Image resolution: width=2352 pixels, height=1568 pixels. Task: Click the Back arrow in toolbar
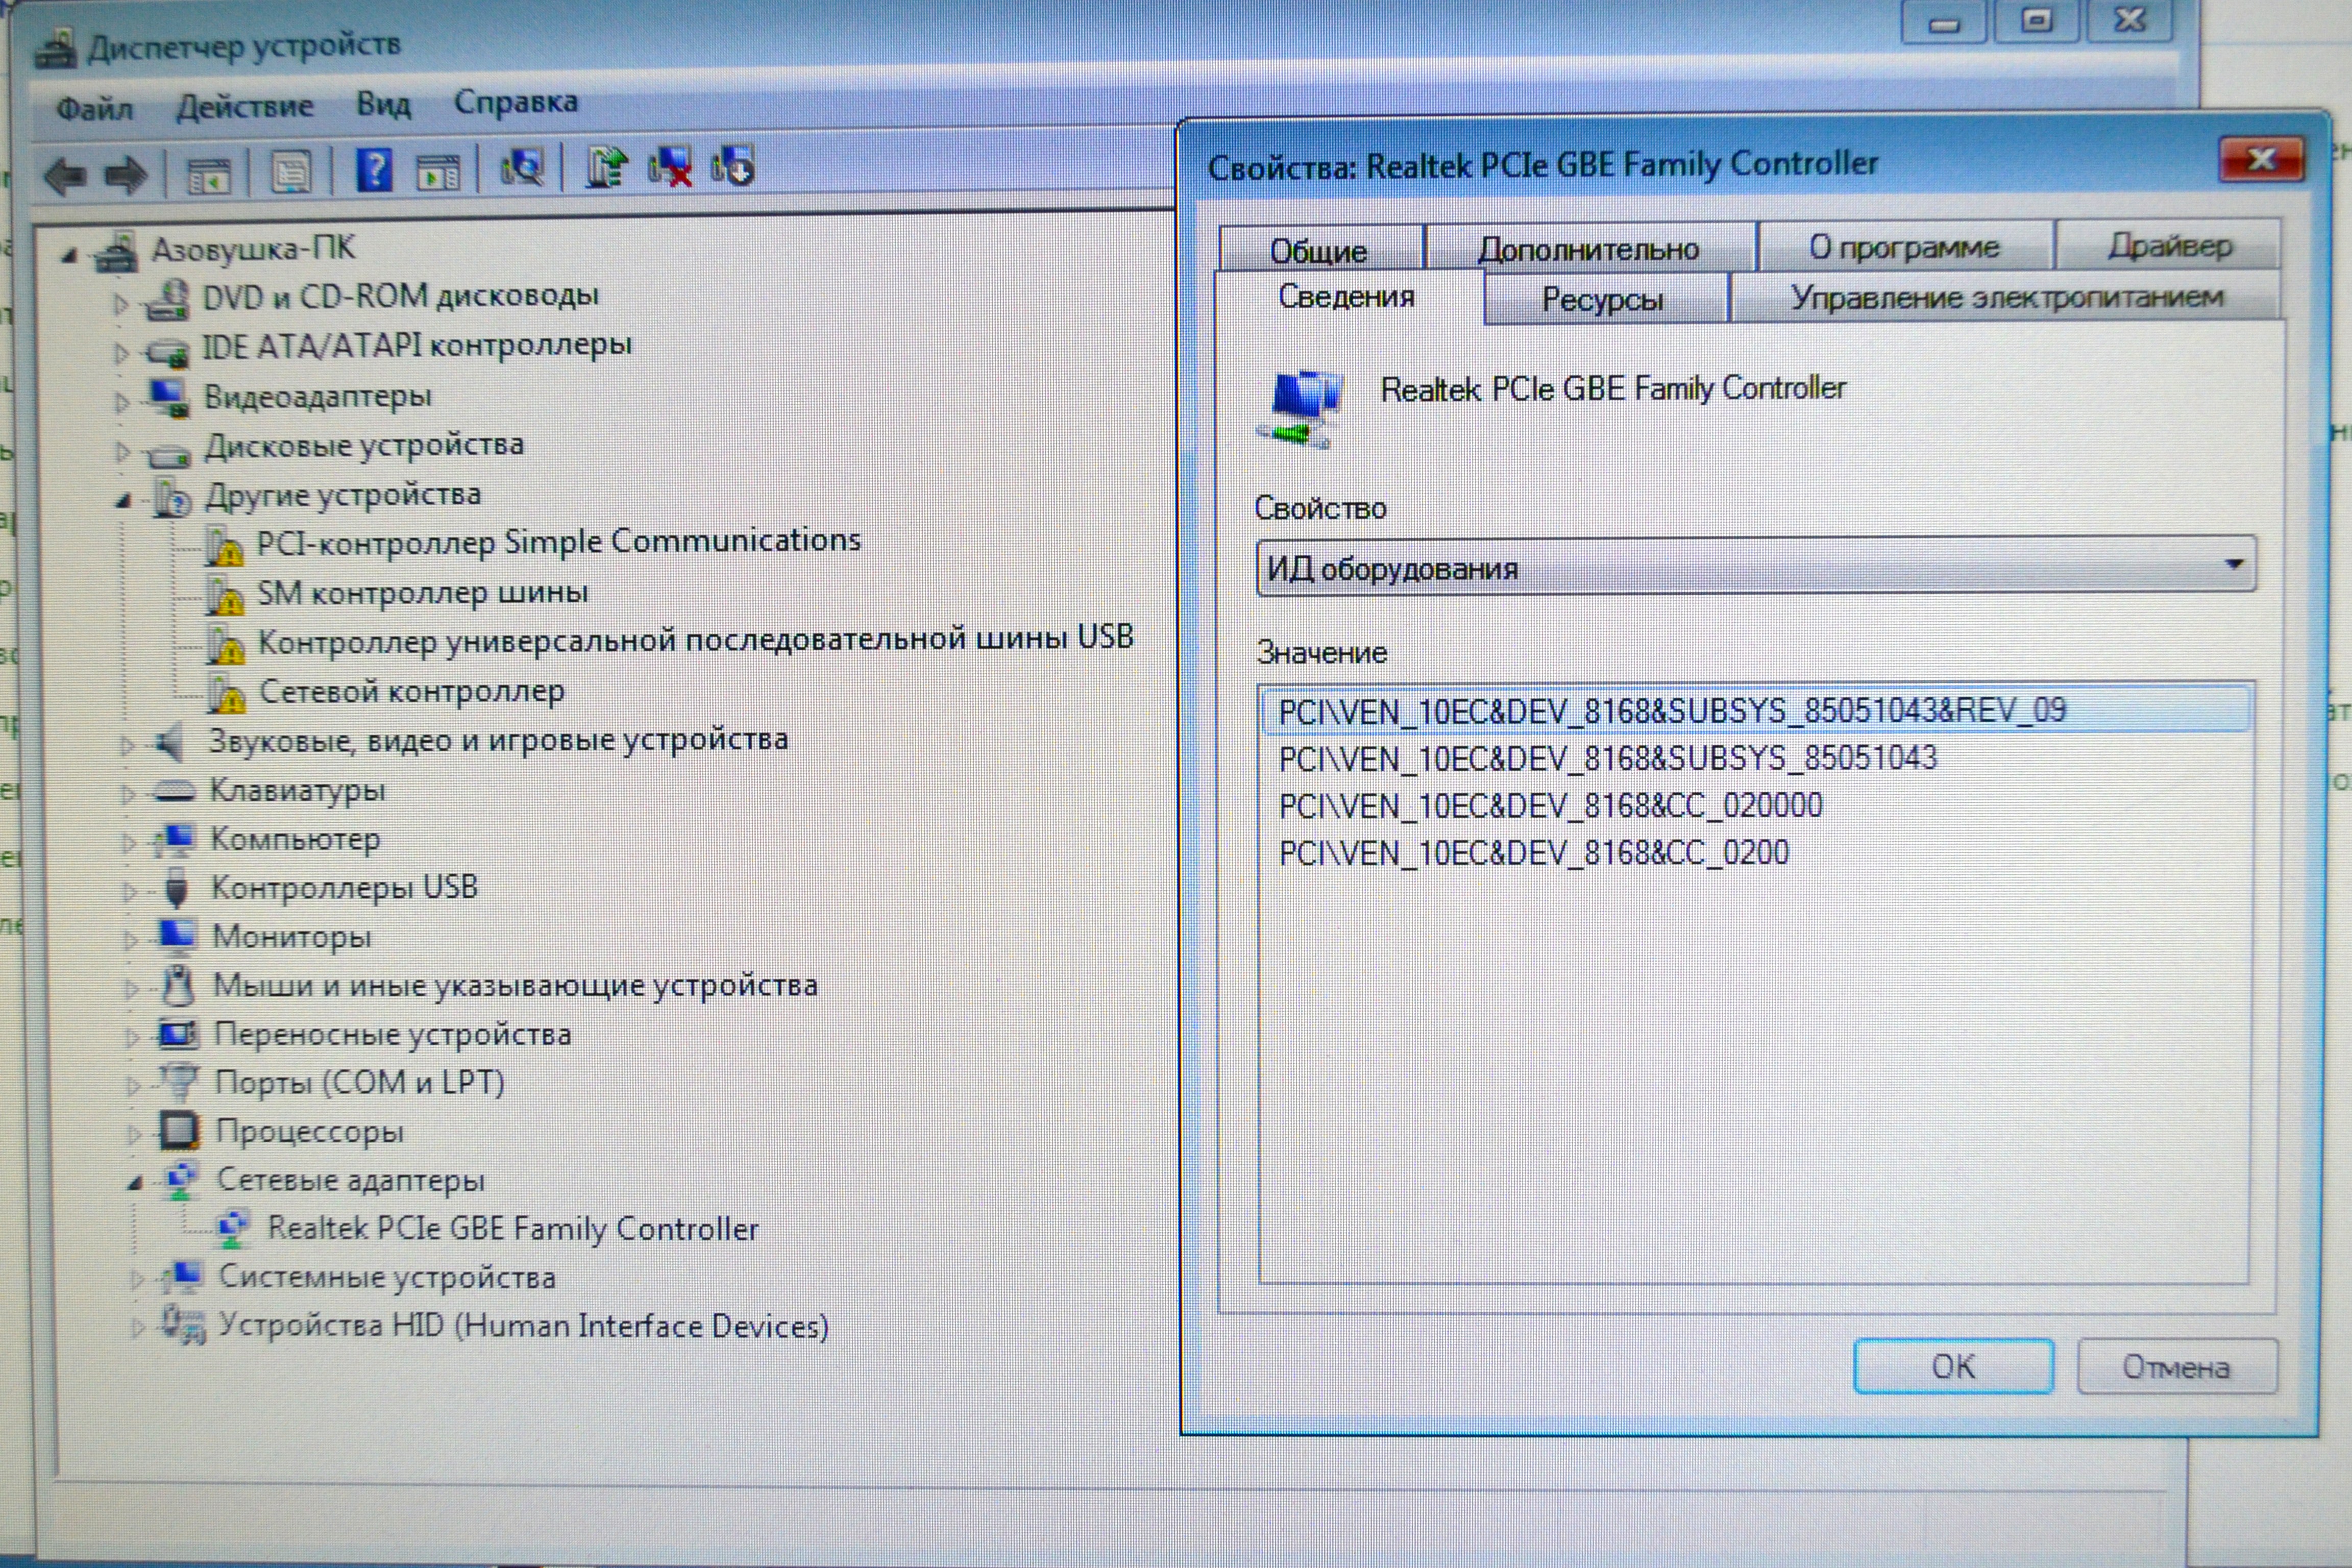[x=66, y=177]
